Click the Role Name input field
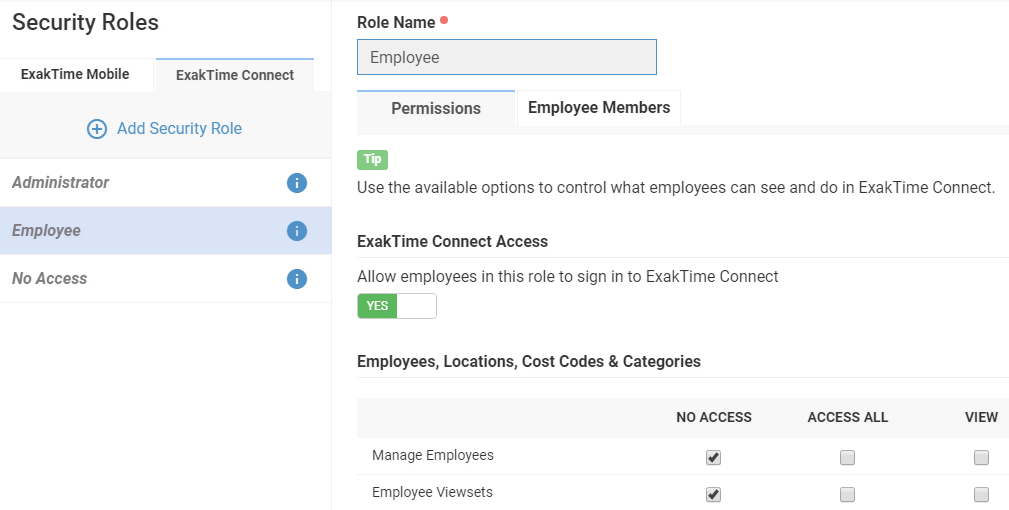Viewport: 1009px width, 510px height. (x=507, y=57)
